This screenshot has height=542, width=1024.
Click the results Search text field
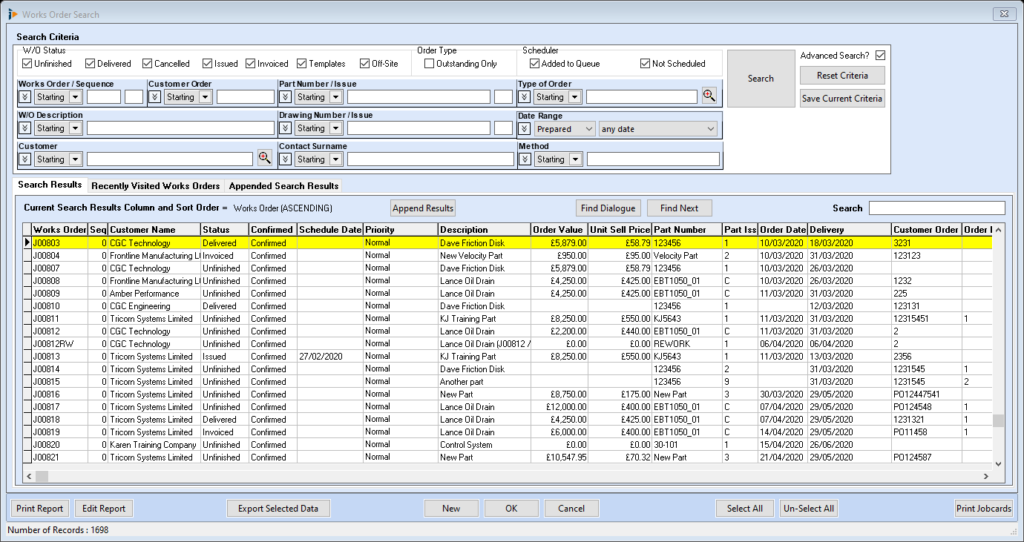[935, 208]
